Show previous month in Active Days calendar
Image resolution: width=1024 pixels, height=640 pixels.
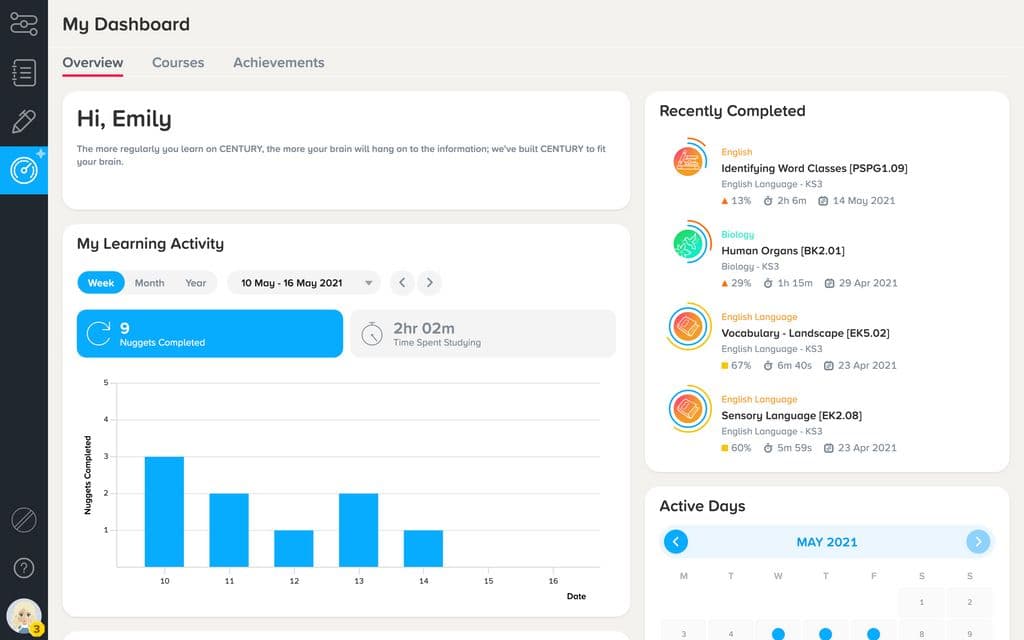click(x=676, y=542)
